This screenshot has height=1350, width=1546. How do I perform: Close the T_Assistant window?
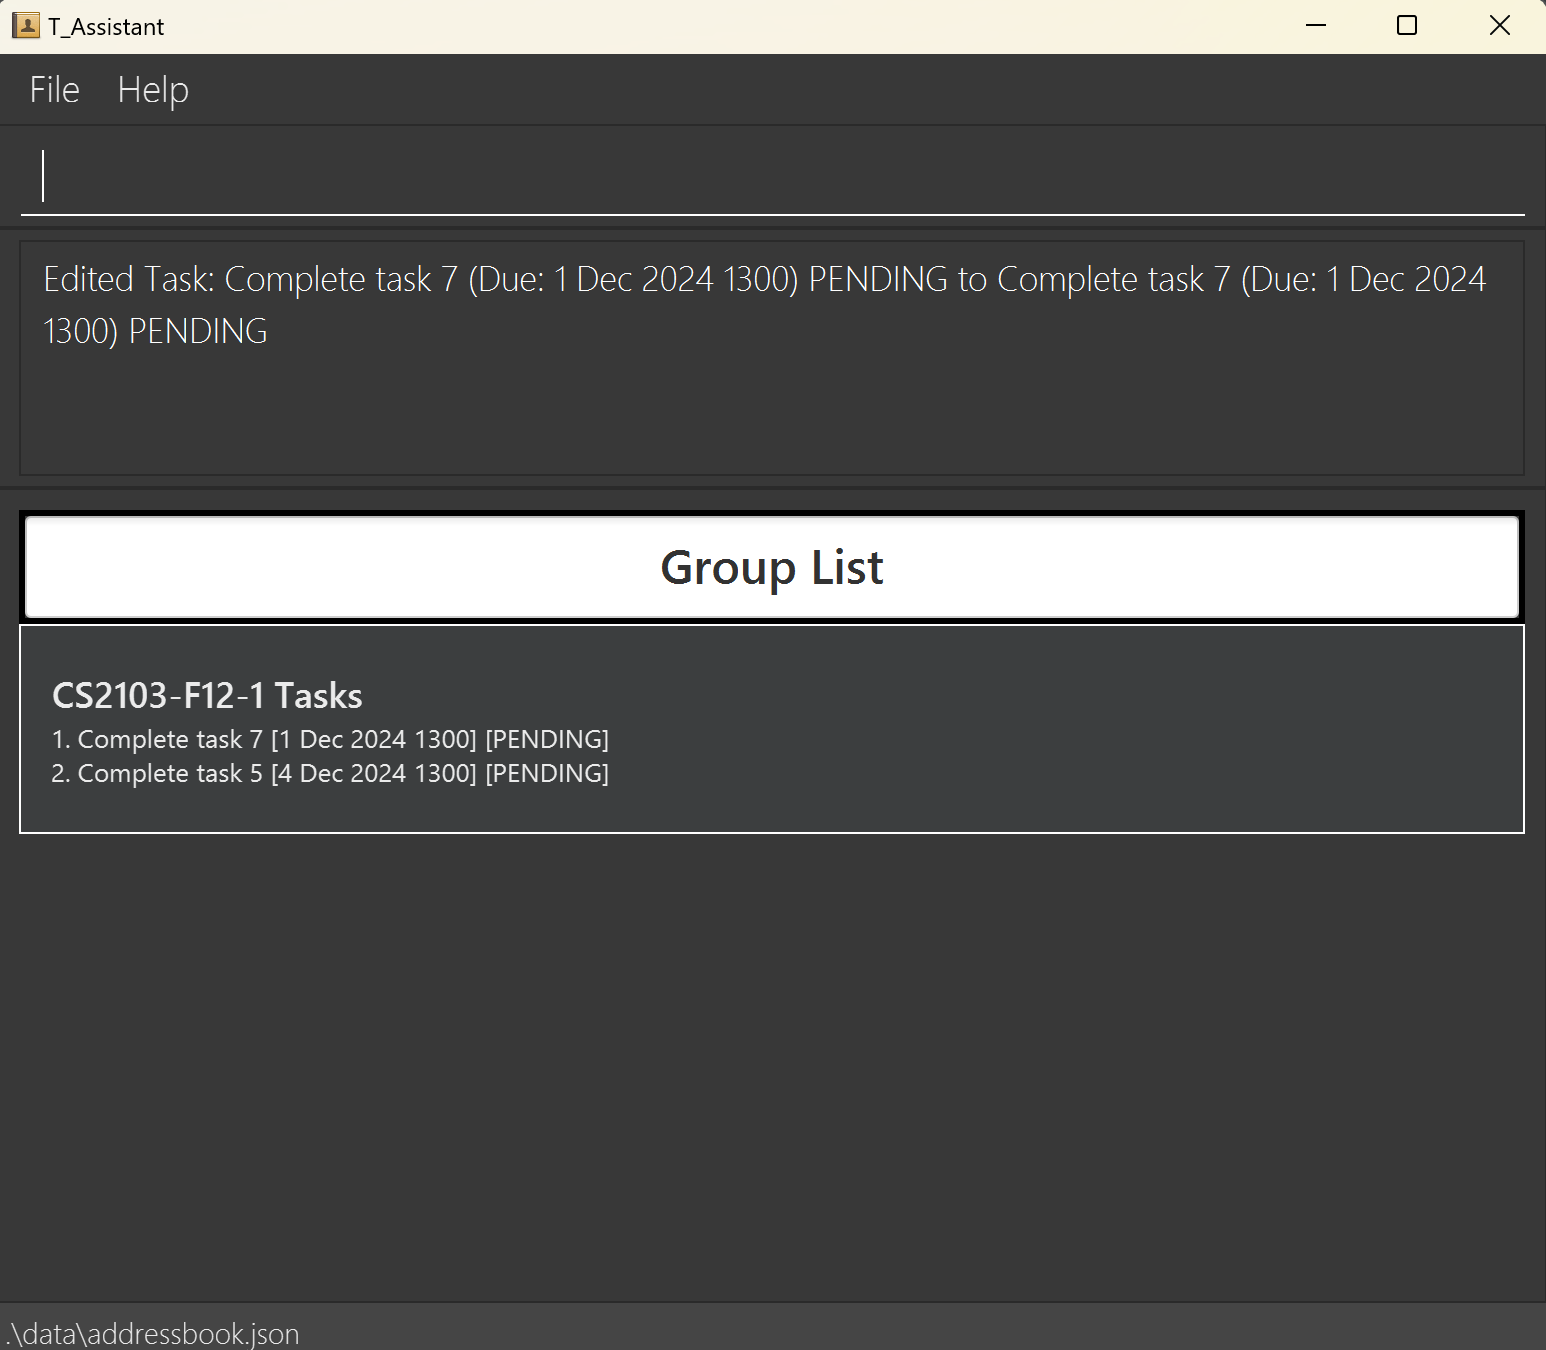1499,26
